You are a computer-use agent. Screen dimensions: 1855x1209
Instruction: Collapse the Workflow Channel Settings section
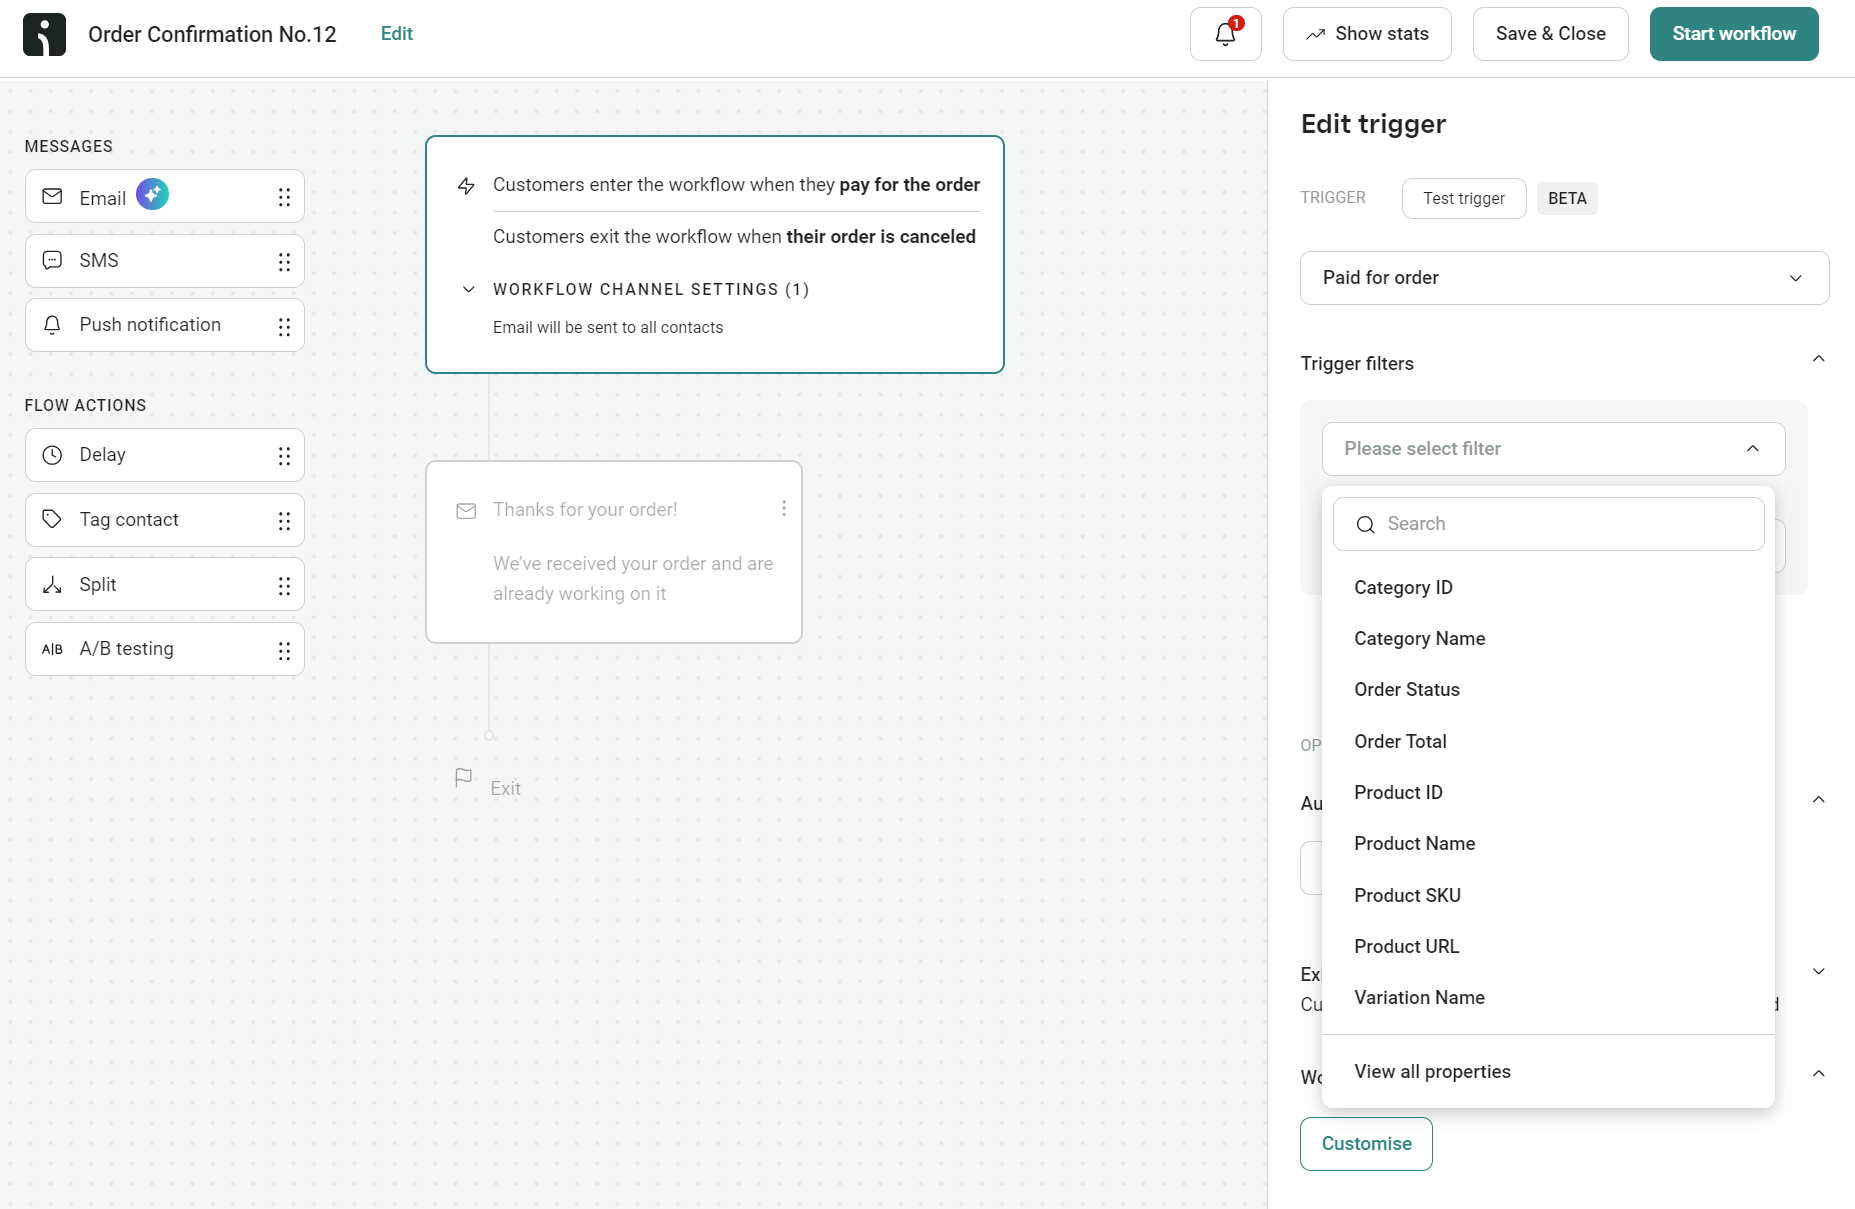point(468,289)
